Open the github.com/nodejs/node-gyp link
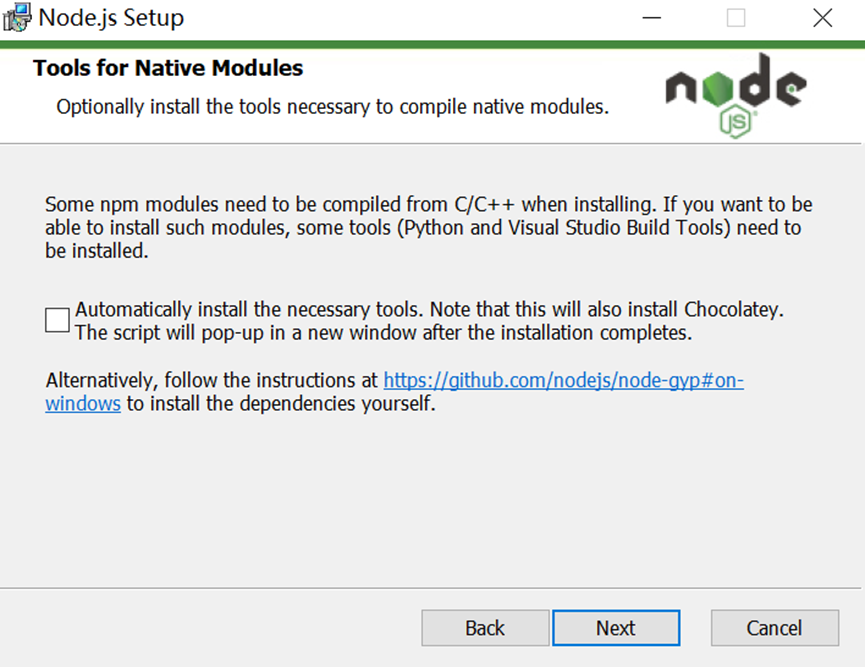 point(563,381)
